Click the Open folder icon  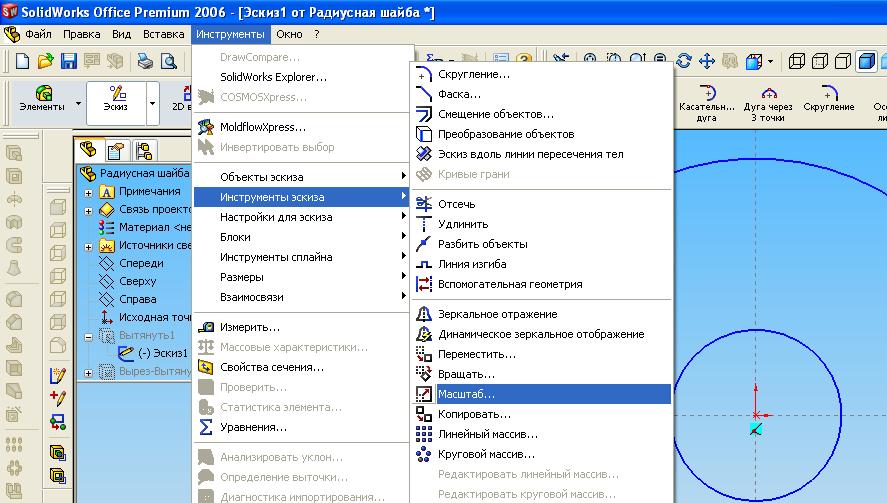tap(45, 61)
